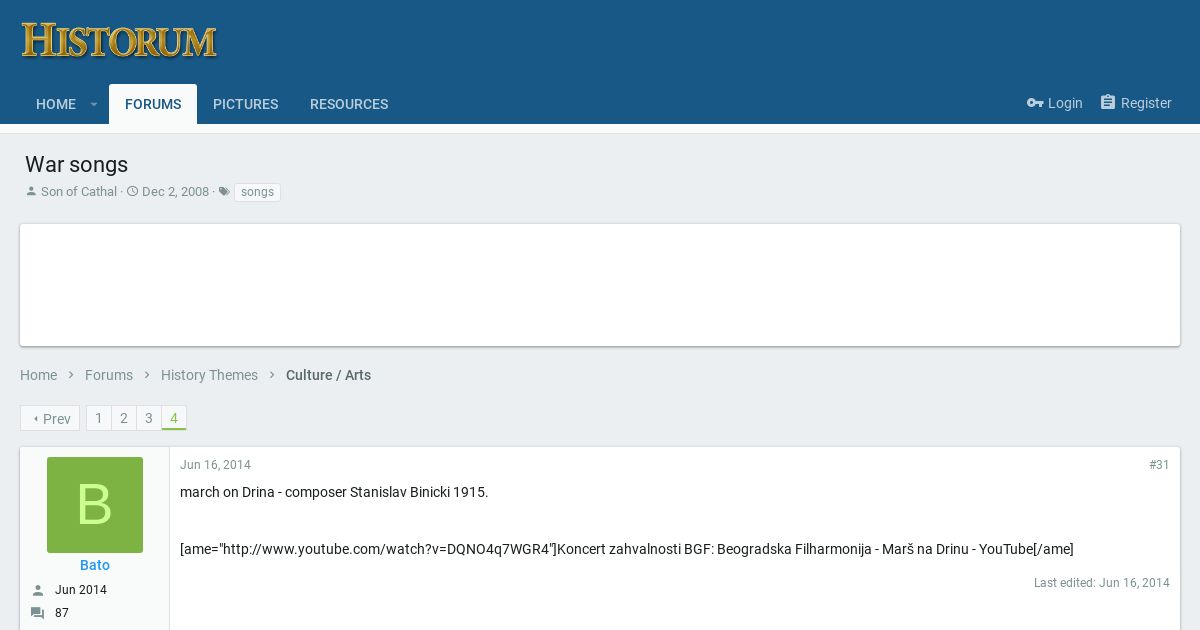The height and width of the screenshot is (630, 1200).
Task: Click Bato's join date Jun 2014
Action: click(x=81, y=590)
